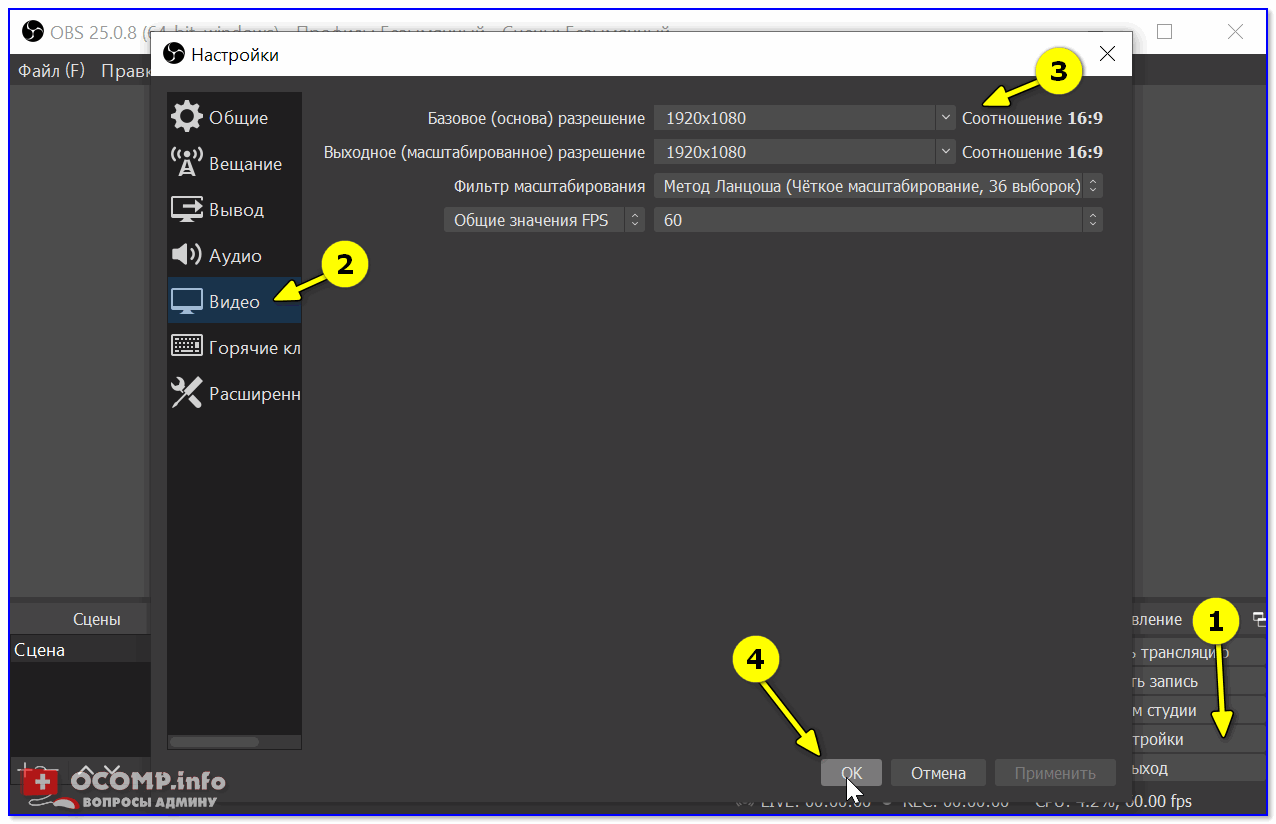
Task: Expand the output scaled resolution dropdown
Action: [x=945, y=152]
